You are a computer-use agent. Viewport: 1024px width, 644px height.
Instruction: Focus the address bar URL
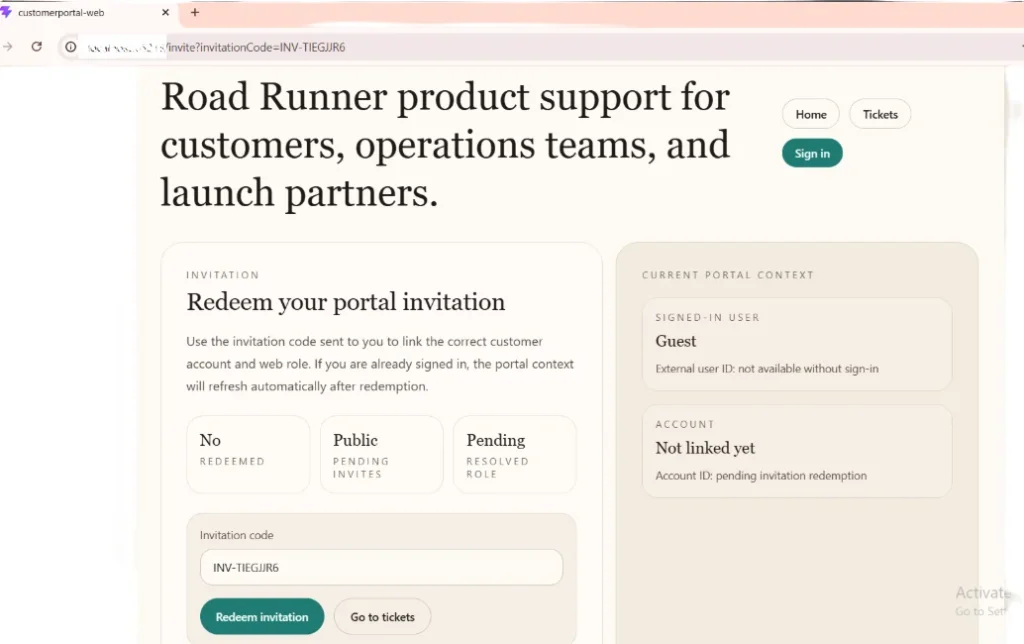(256, 47)
